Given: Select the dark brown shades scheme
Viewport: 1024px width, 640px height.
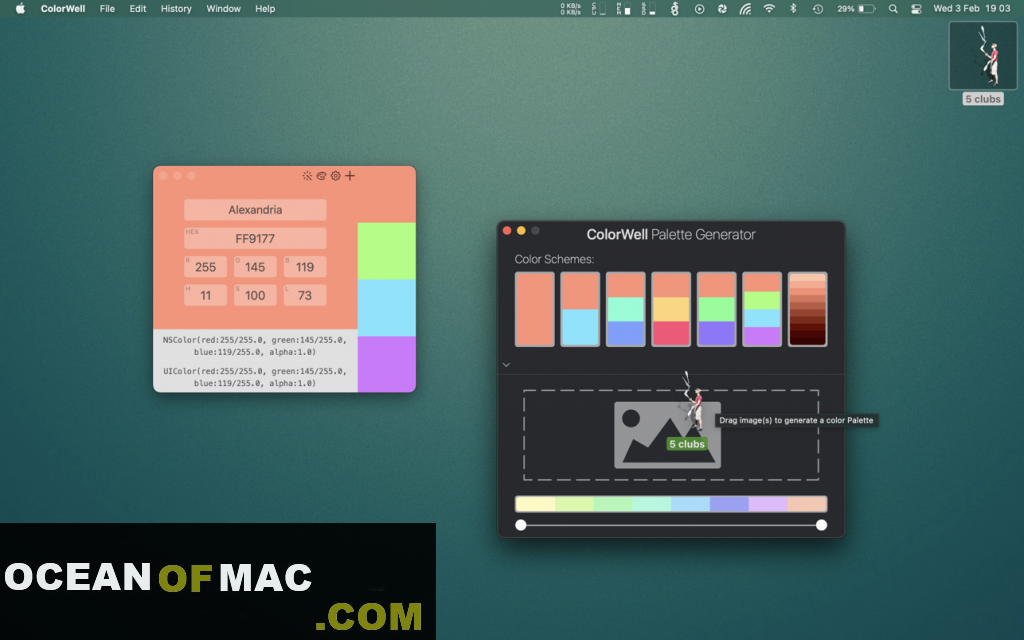Looking at the screenshot, I should pos(808,309).
